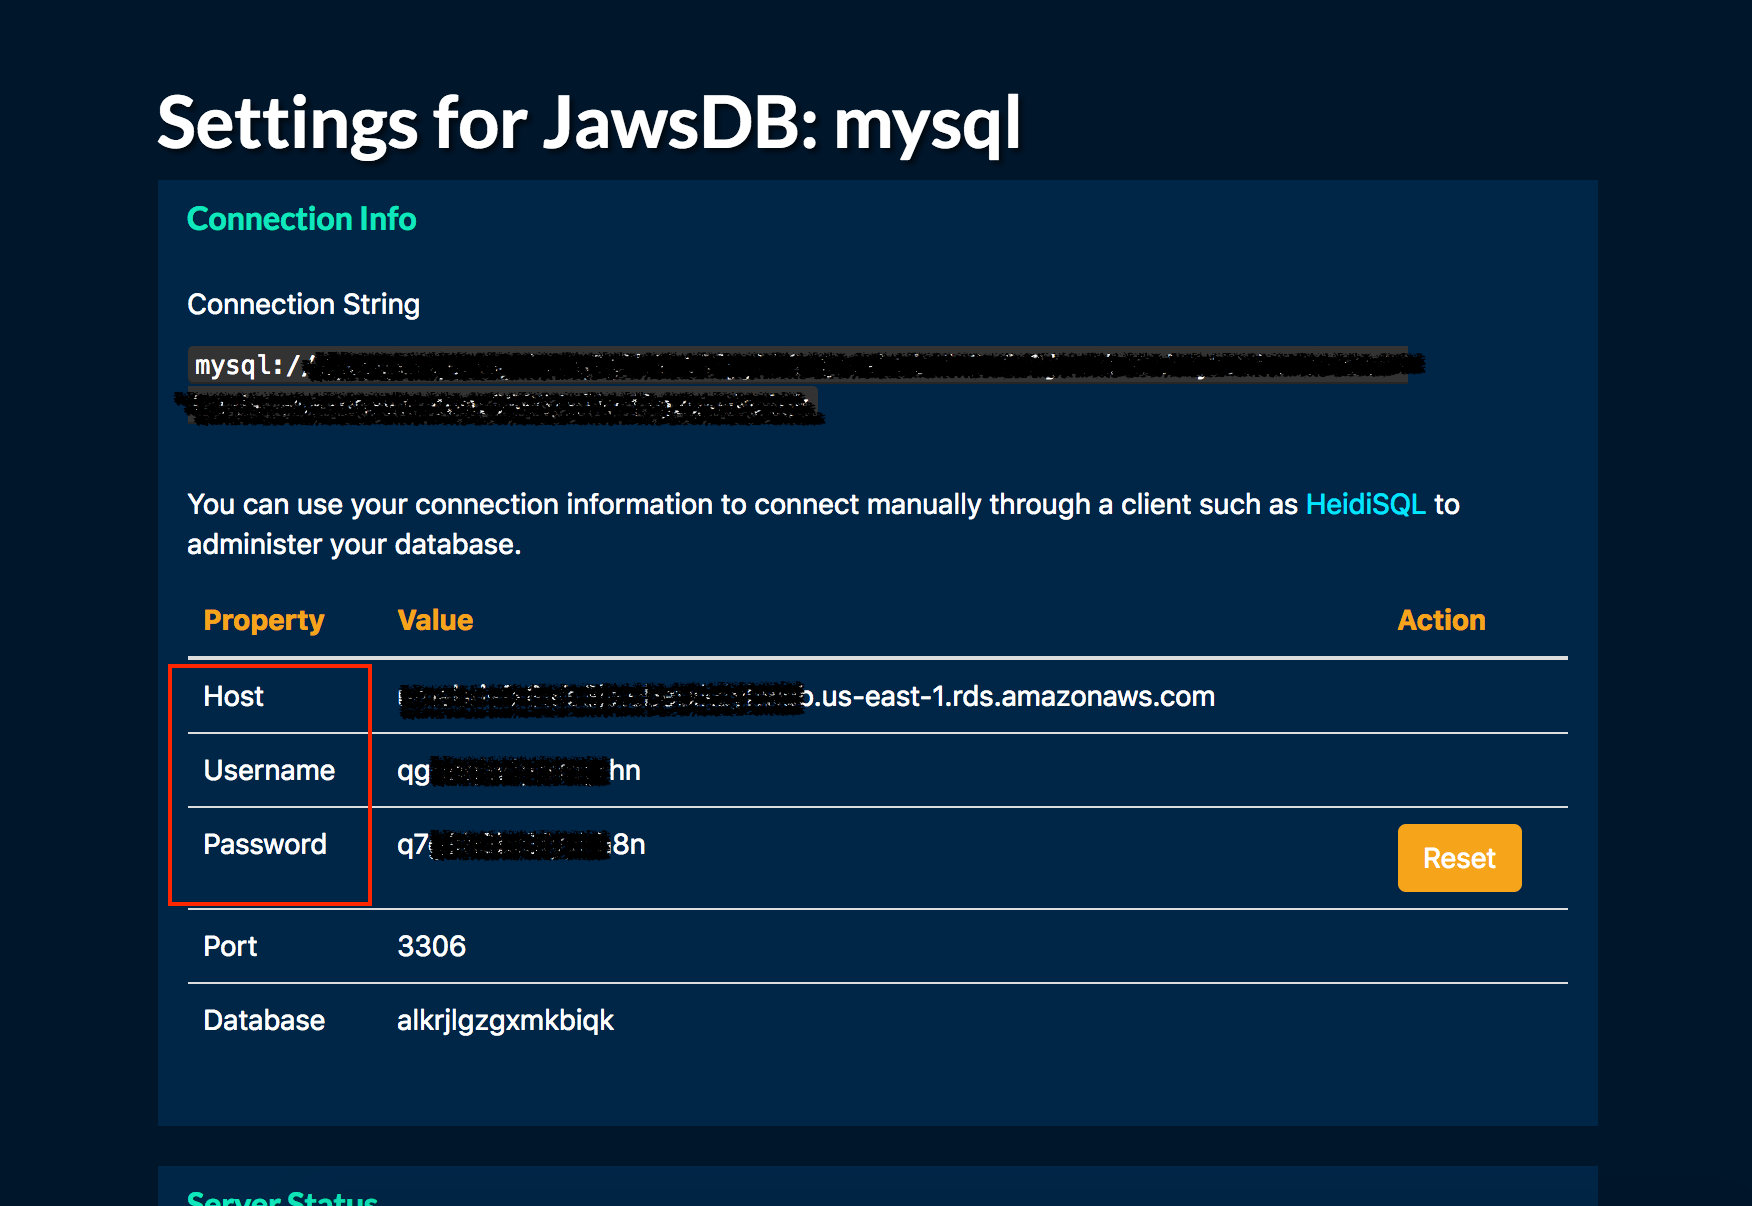Select the Username row label
The image size is (1752, 1206).
pyautogui.click(x=269, y=770)
